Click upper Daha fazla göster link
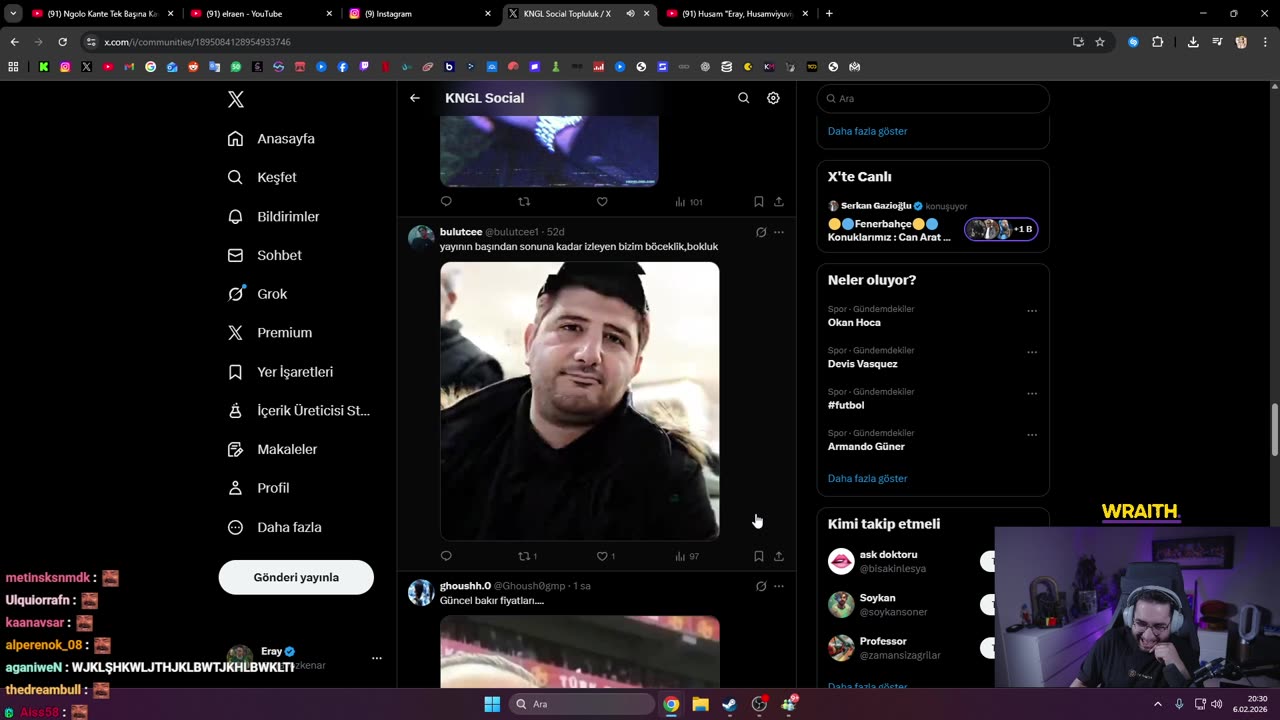Screen dimensions: 1280x720 point(867,131)
